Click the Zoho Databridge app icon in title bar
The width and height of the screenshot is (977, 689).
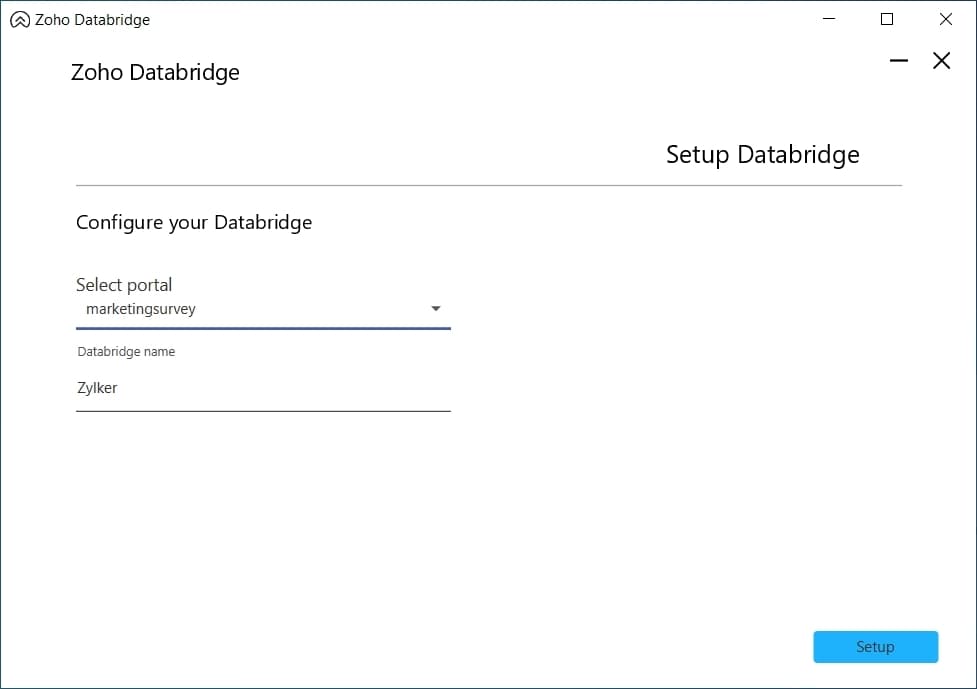(x=20, y=20)
